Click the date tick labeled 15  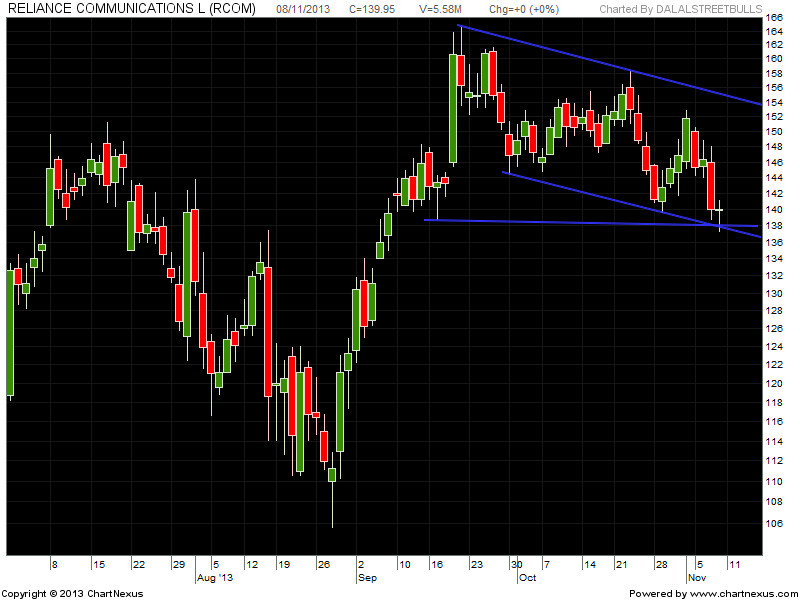point(99,565)
